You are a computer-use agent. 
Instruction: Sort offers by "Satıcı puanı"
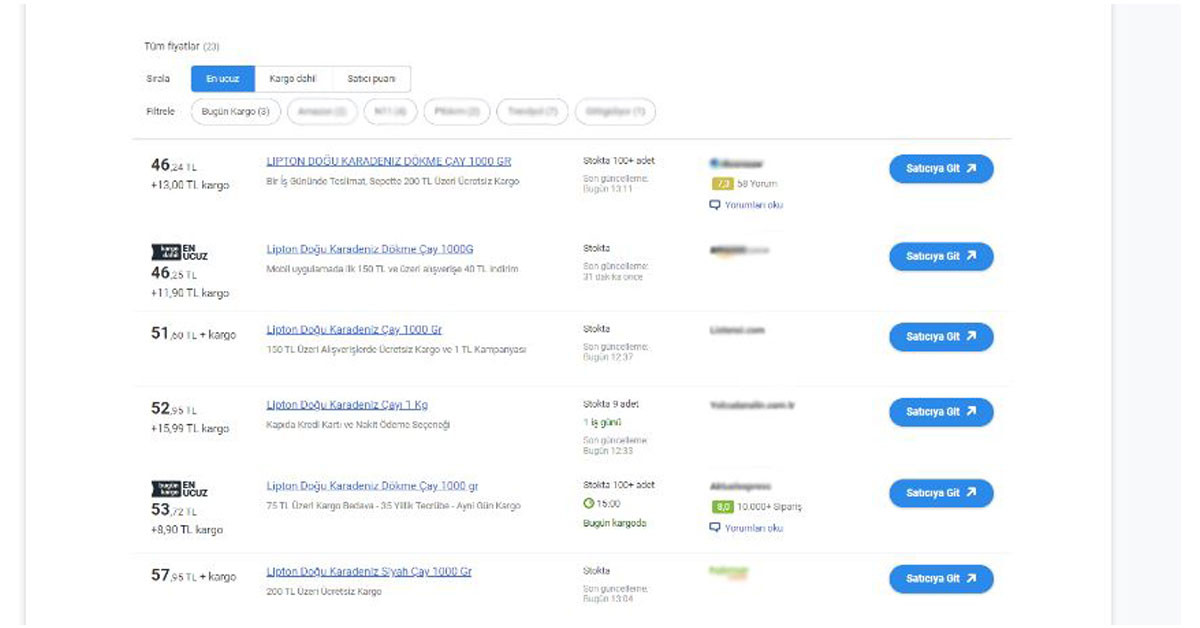coord(371,79)
